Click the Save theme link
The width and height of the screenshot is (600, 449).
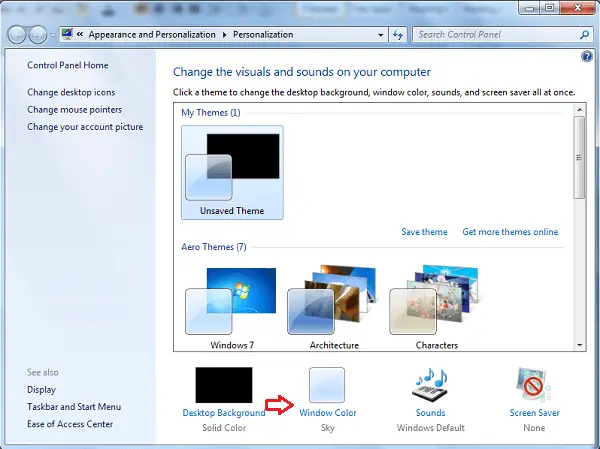(424, 232)
